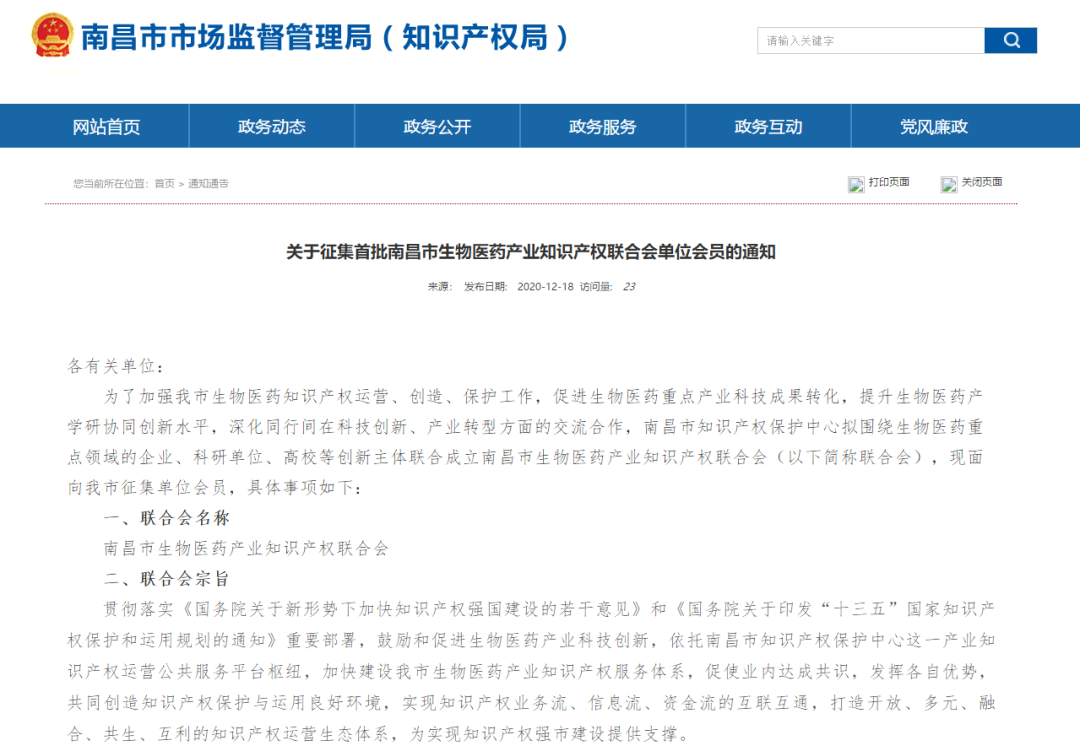Click the 来源 label

[x=439, y=287]
